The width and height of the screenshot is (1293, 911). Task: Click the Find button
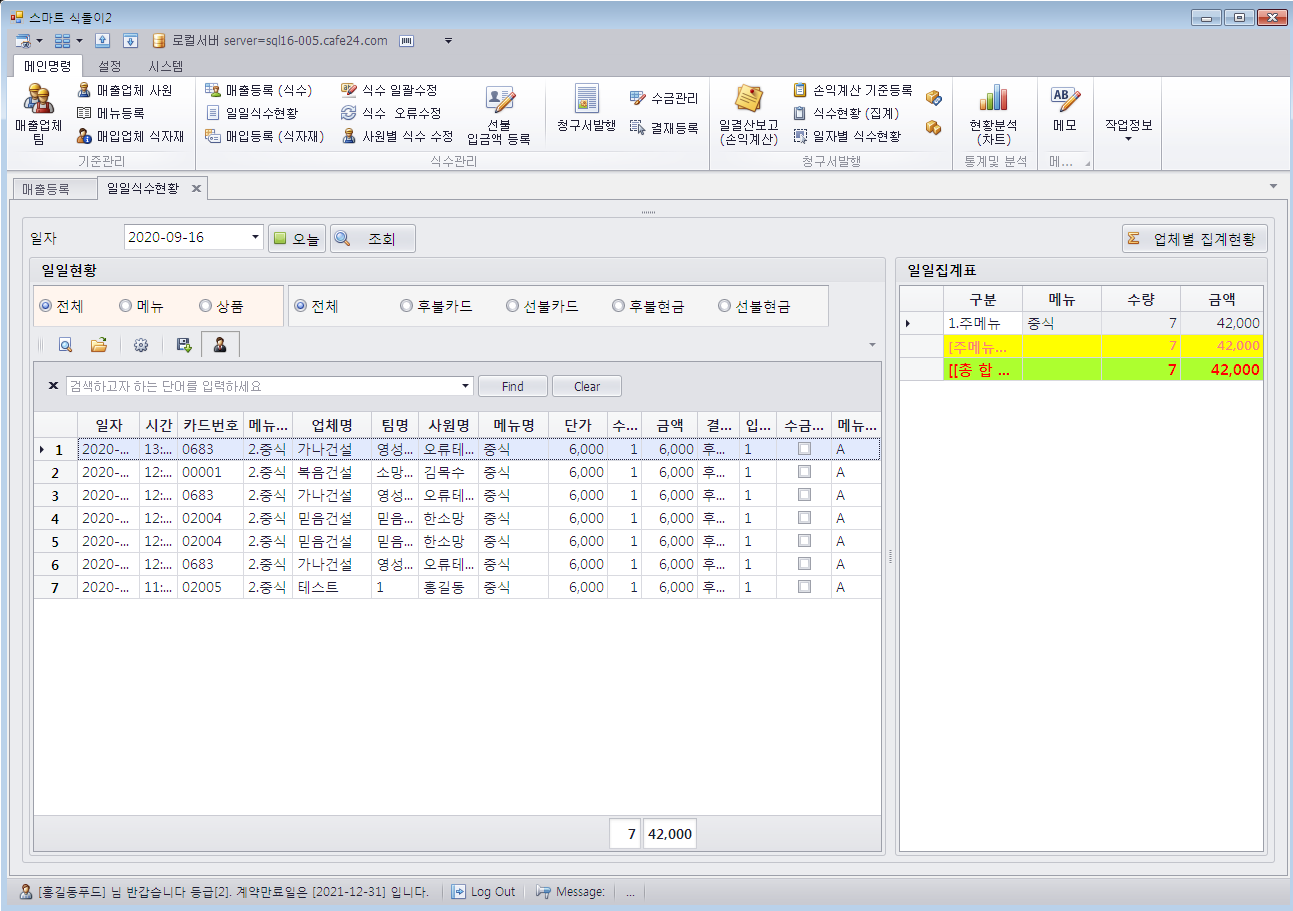click(x=513, y=386)
